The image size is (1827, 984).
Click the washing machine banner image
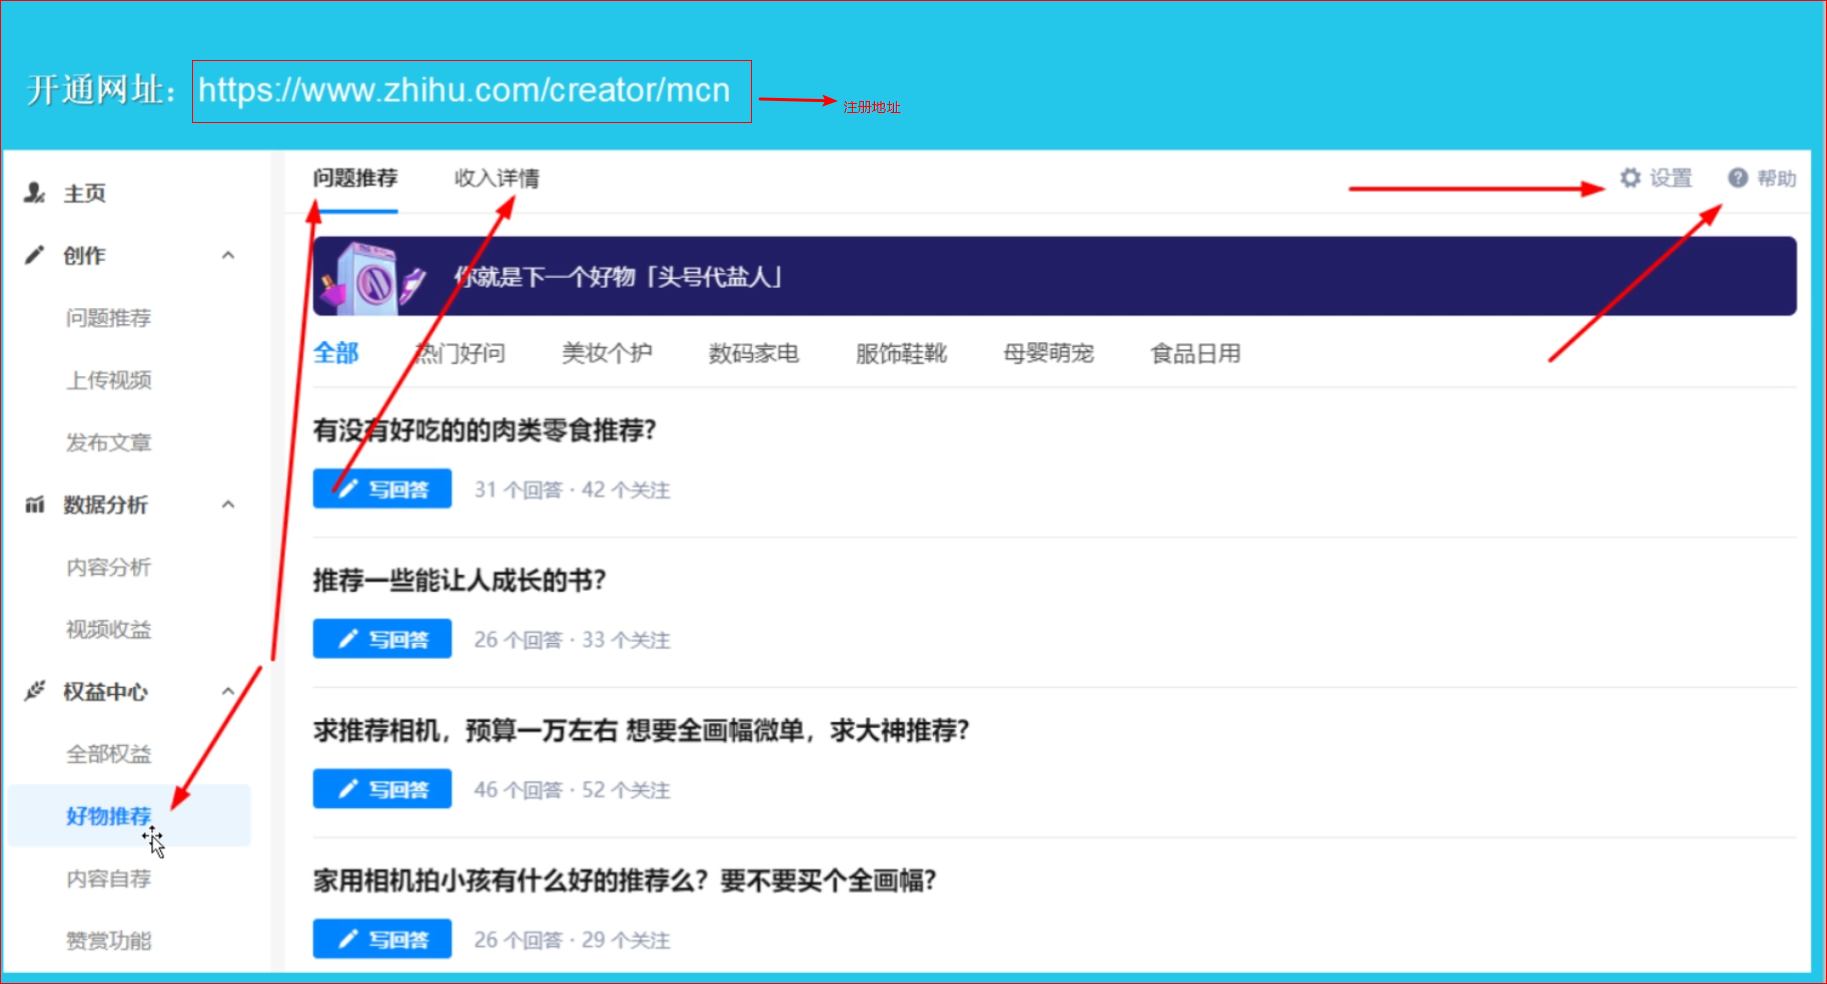coord(371,278)
